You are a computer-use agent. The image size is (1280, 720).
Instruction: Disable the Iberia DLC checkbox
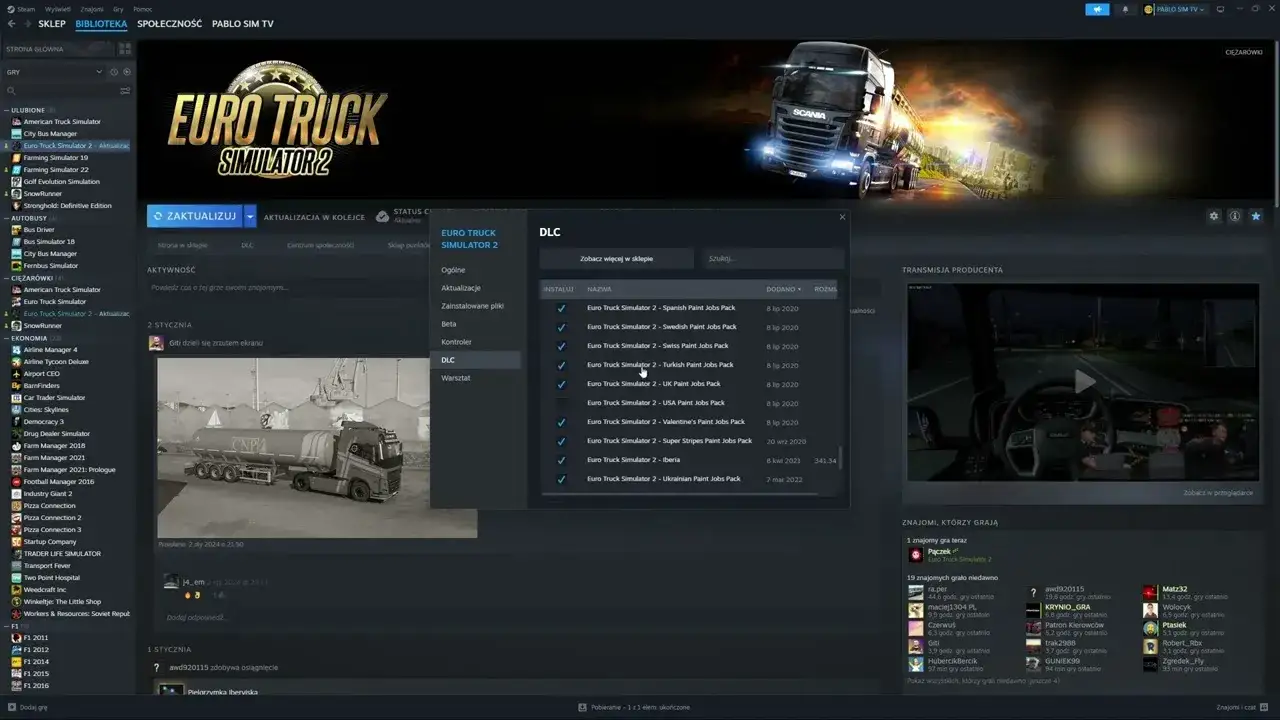click(561, 460)
